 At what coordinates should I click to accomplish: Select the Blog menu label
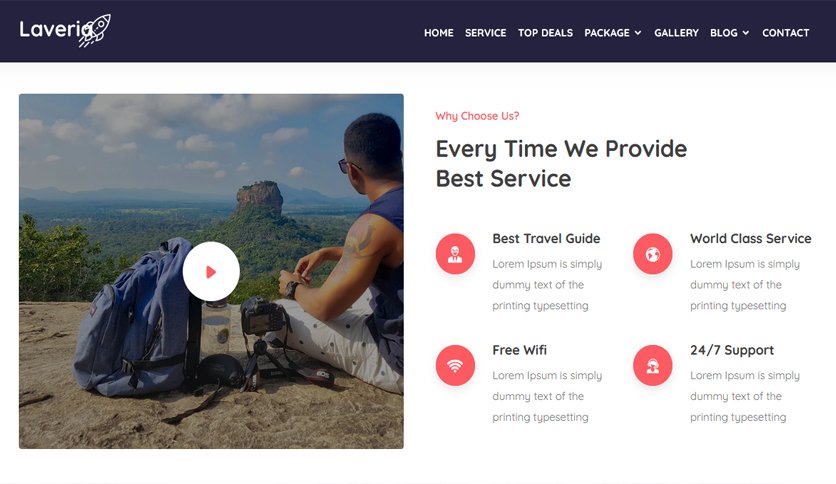(x=724, y=33)
